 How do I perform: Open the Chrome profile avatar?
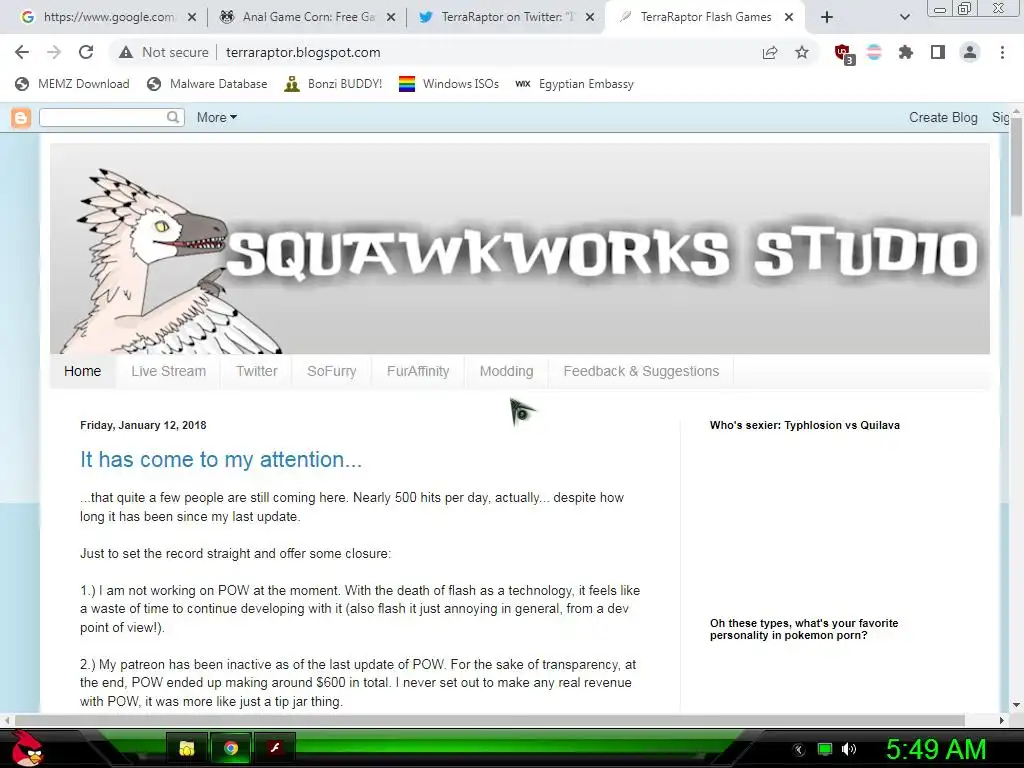point(970,52)
